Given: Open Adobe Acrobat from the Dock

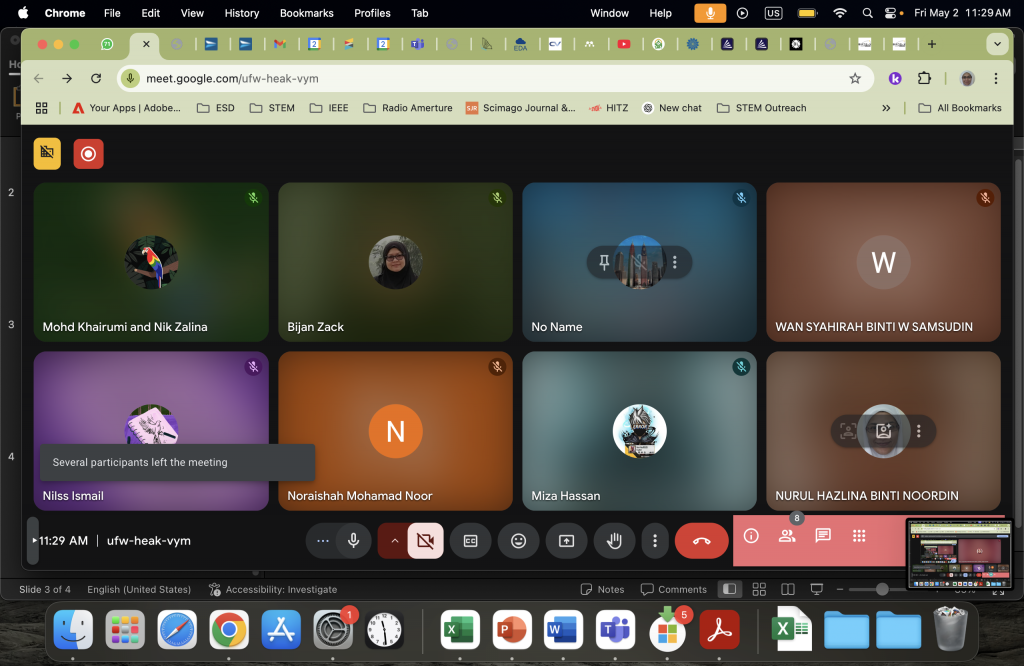Looking at the screenshot, I should point(720,630).
